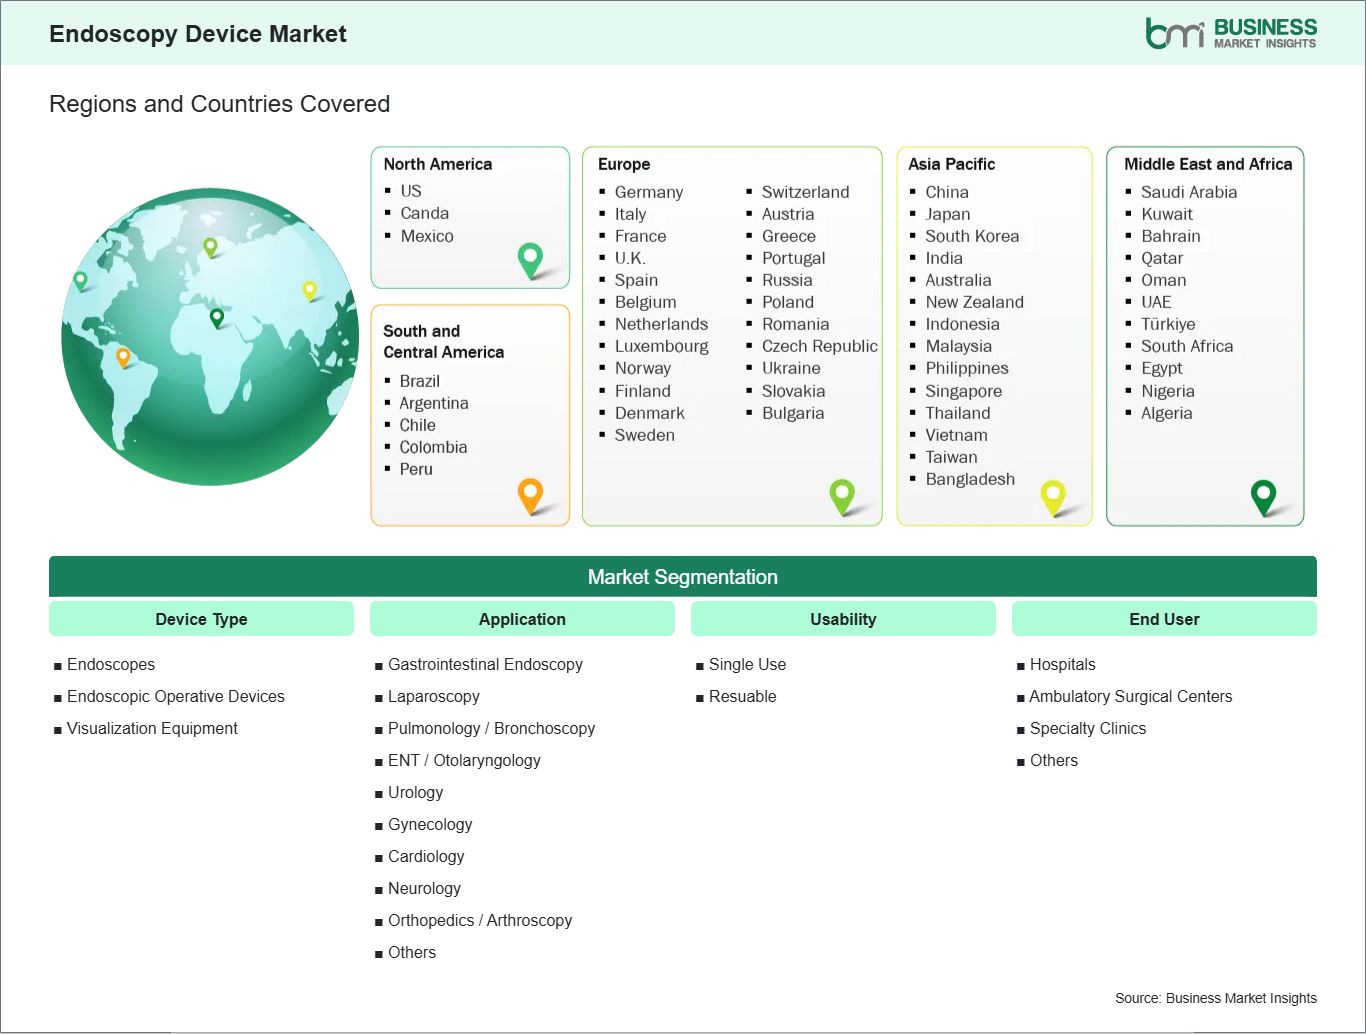Click the dark green pin in Middle East and Africa box

tap(1263, 495)
